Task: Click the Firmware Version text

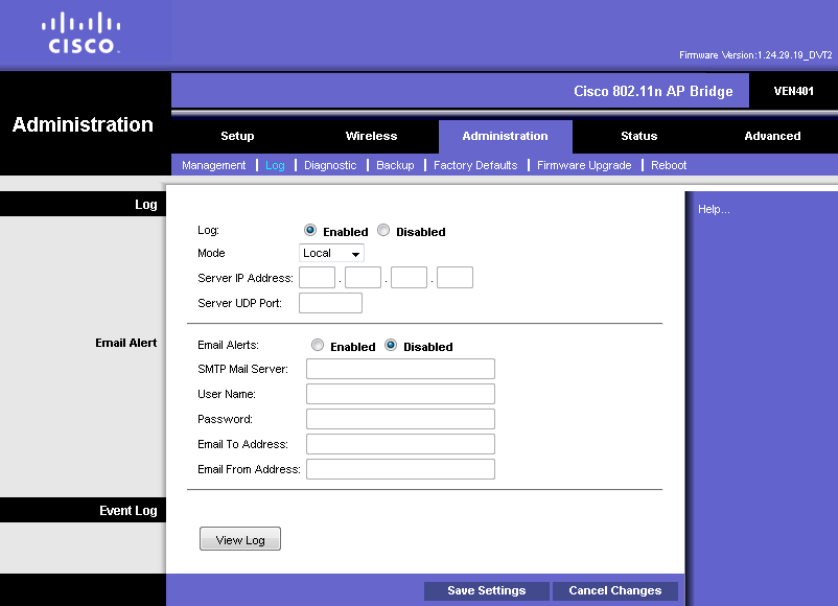Action: pyautogui.click(x=755, y=55)
